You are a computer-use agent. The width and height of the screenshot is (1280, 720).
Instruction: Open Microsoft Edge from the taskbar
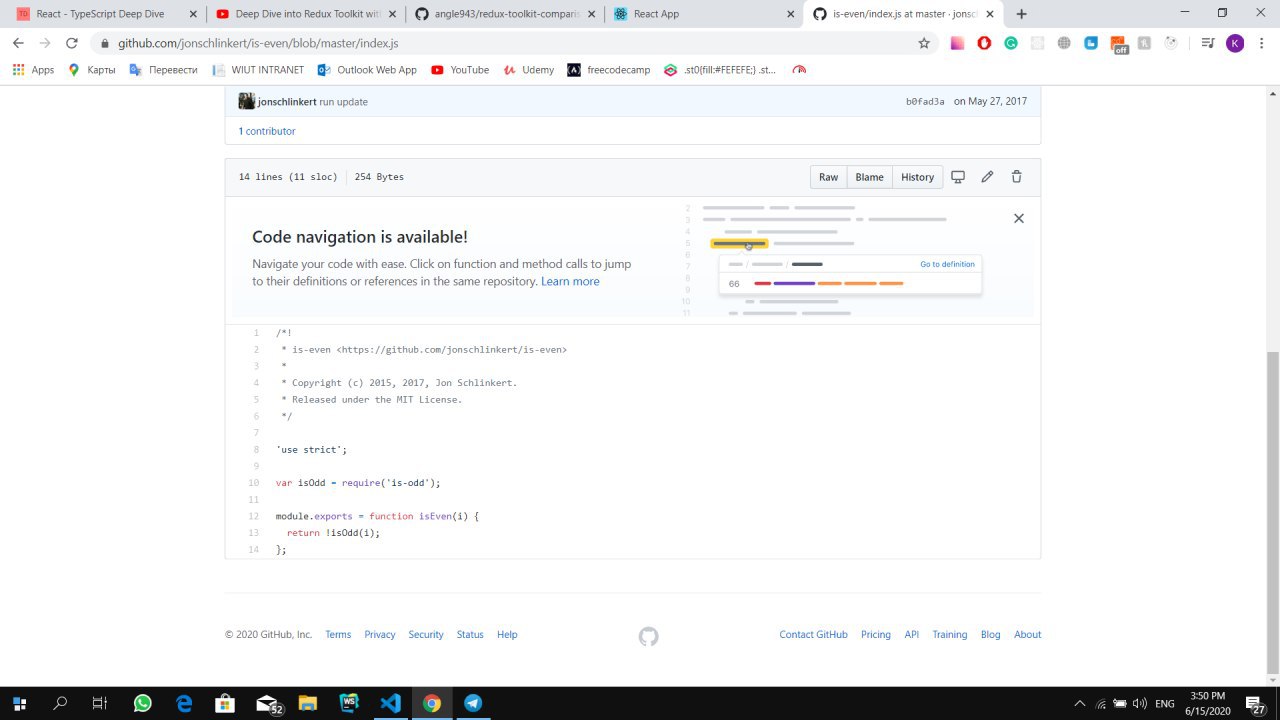[x=184, y=703]
